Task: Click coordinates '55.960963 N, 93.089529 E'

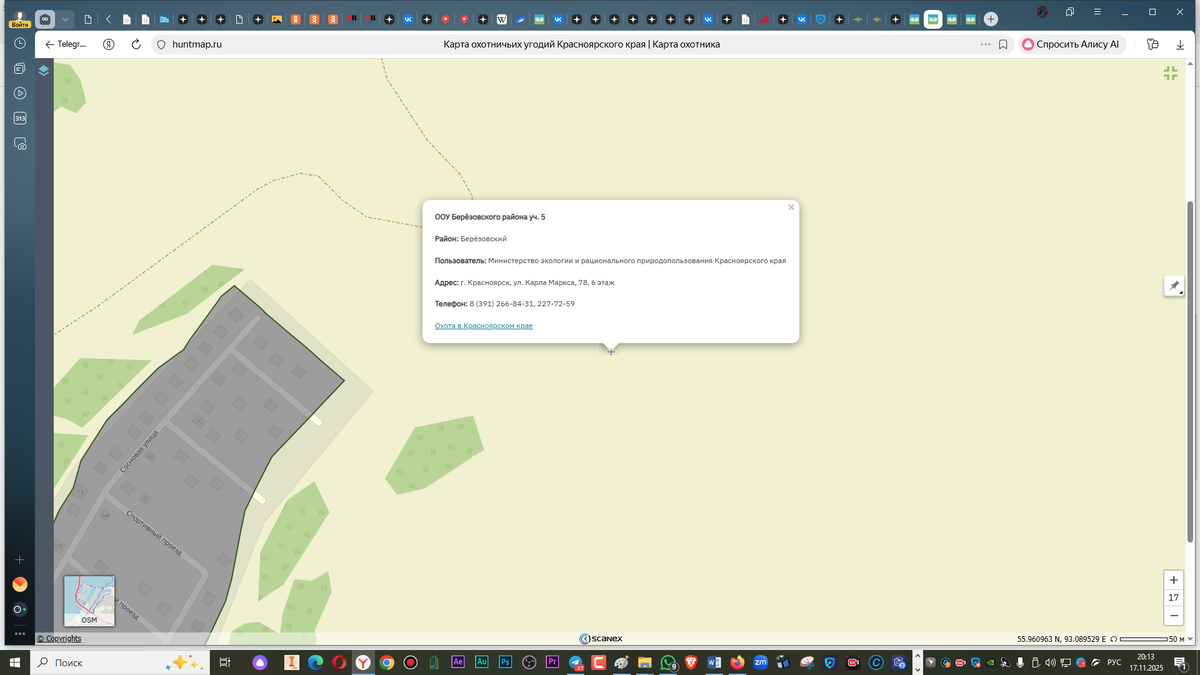Action: click(x=1062, y=638)
